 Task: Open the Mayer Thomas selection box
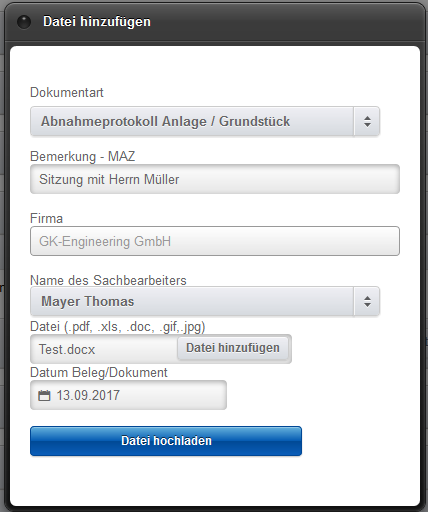pyautogui.click(x=205, y=301)
